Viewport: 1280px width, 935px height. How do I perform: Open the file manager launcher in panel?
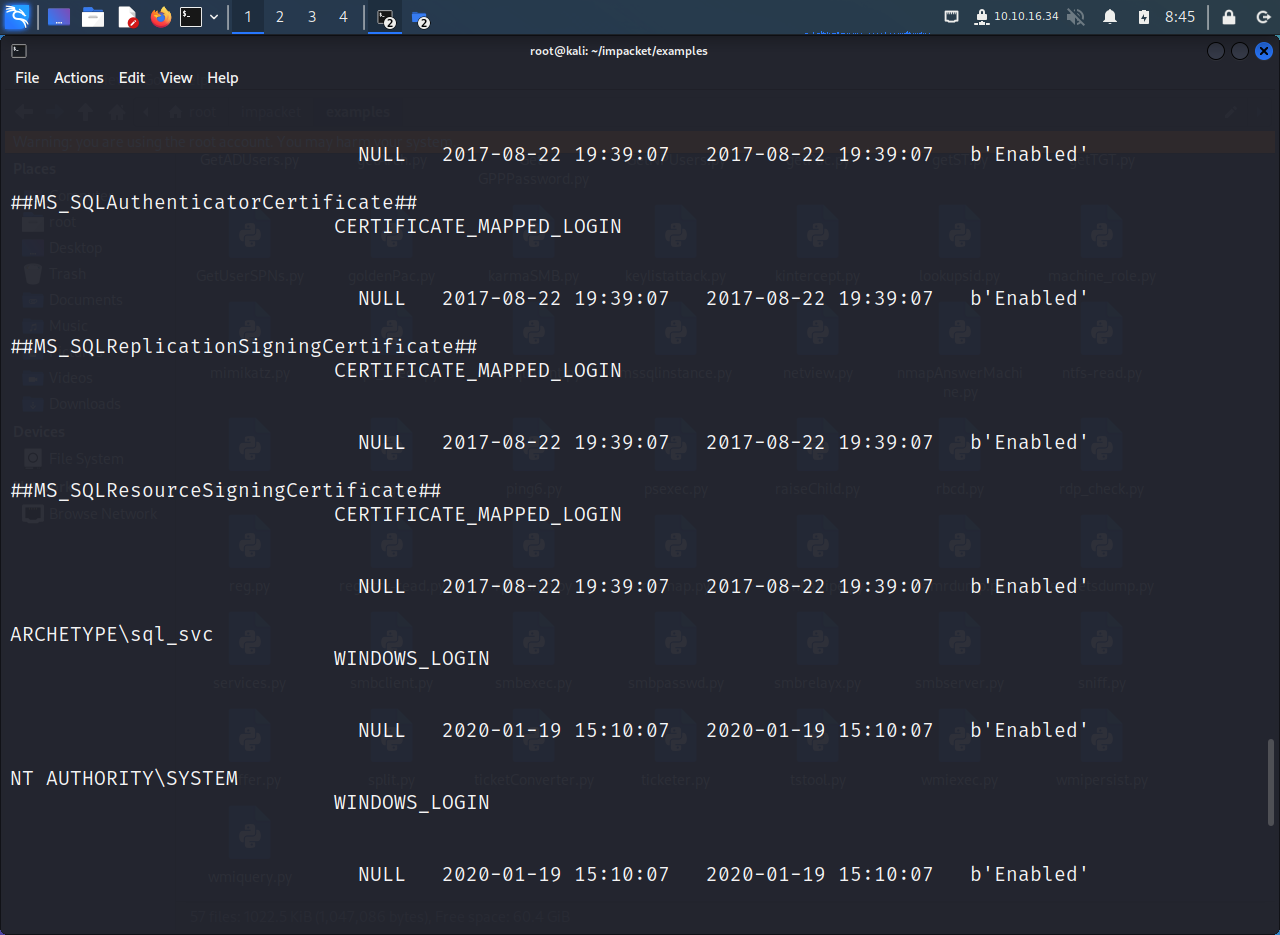pyautogui.click(x=93, y=17)
